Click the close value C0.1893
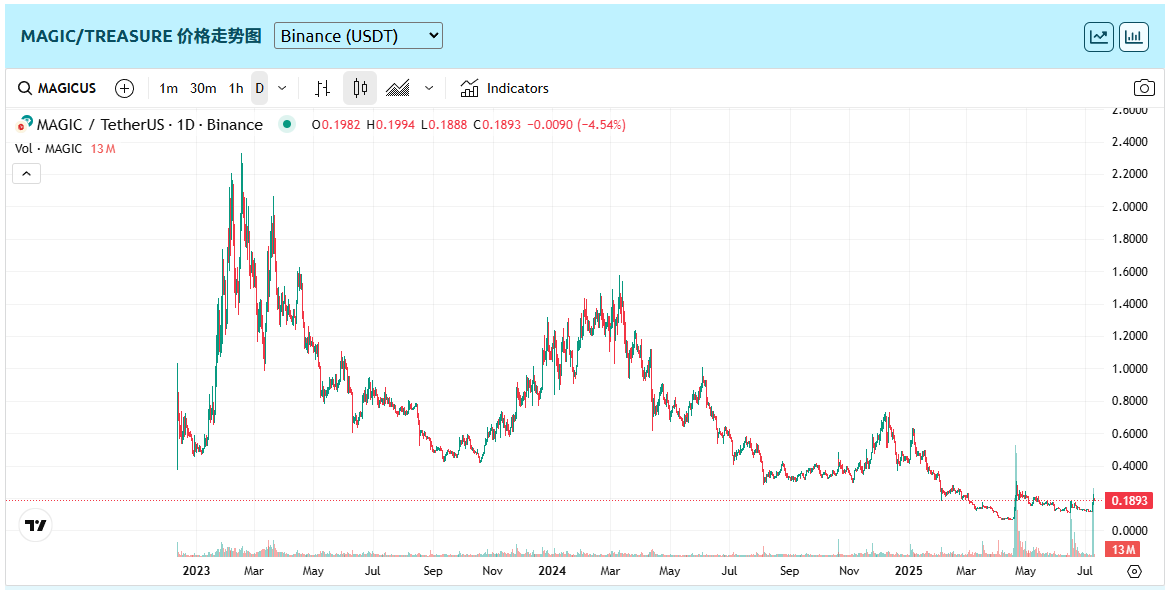Image resolution: width=1170 pixels, height=590 pixels. coord(497,125)
